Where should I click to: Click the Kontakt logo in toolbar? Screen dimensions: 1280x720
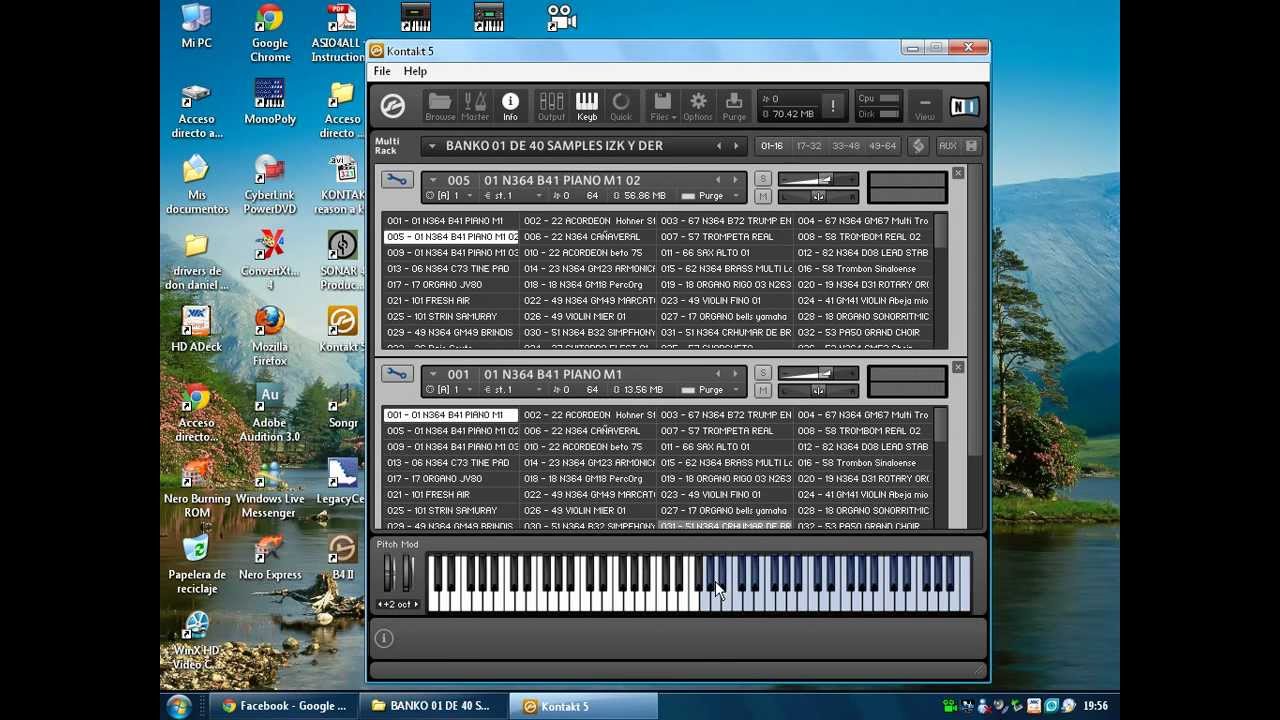[x=393, y=106]
